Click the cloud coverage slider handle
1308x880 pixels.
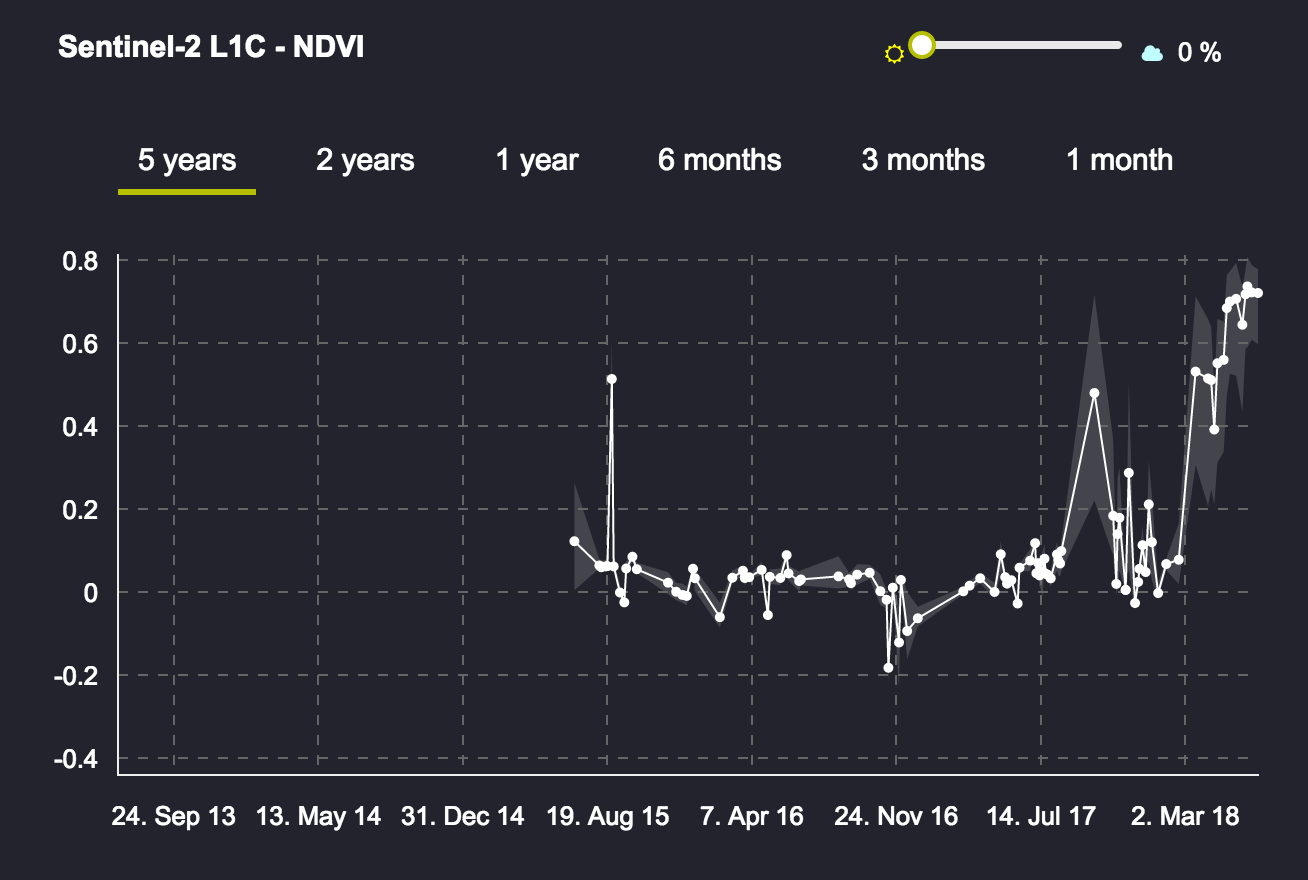click(921, 45)
